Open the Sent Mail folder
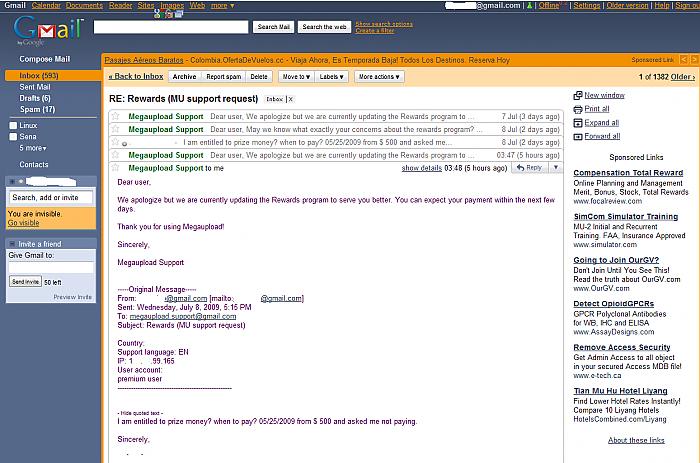 pyautogui.click(x=35, y=87)
